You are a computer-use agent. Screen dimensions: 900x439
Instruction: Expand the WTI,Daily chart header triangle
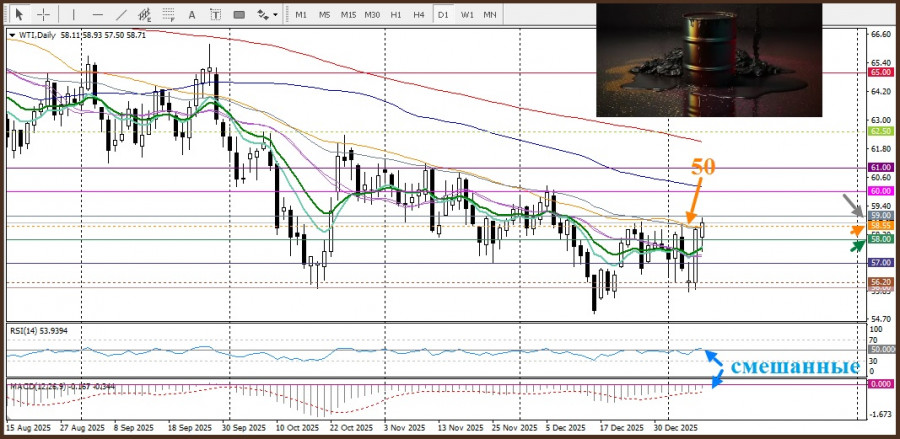12,34
